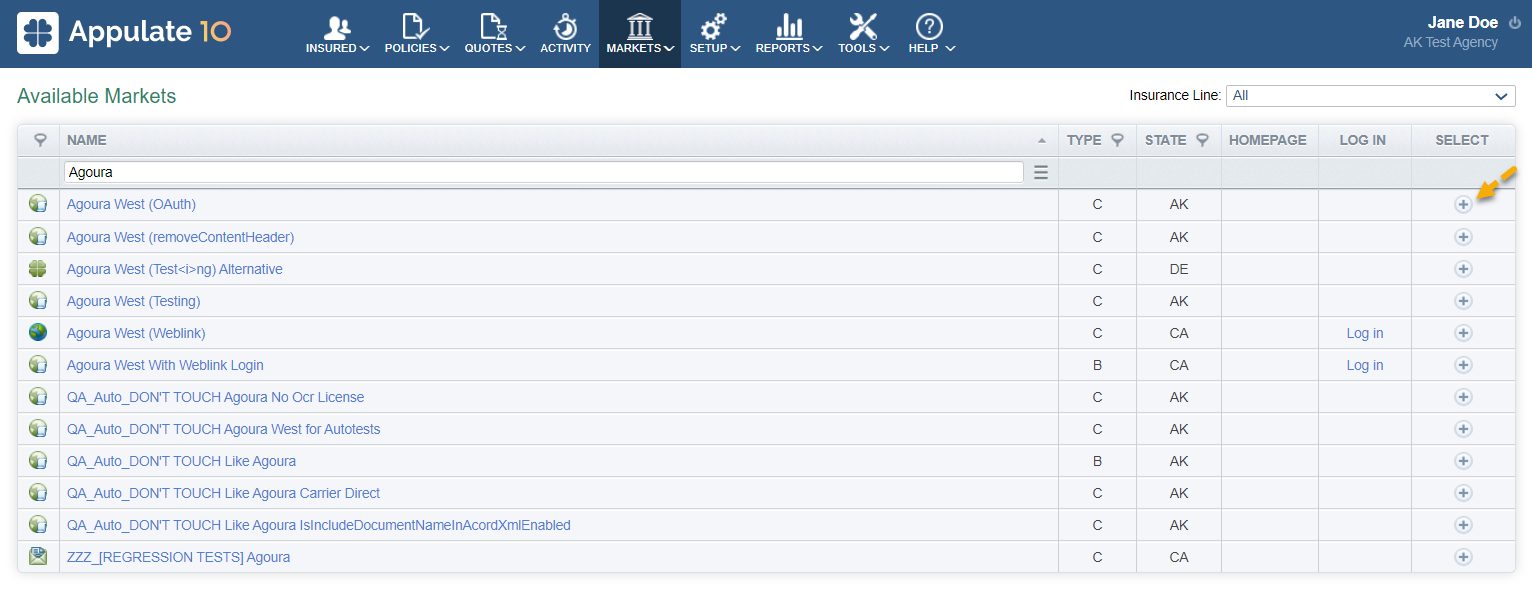Add Agoura West With Weblink Login market
The height and width of the screenshot is (596, 1532).
[1463, 365]
